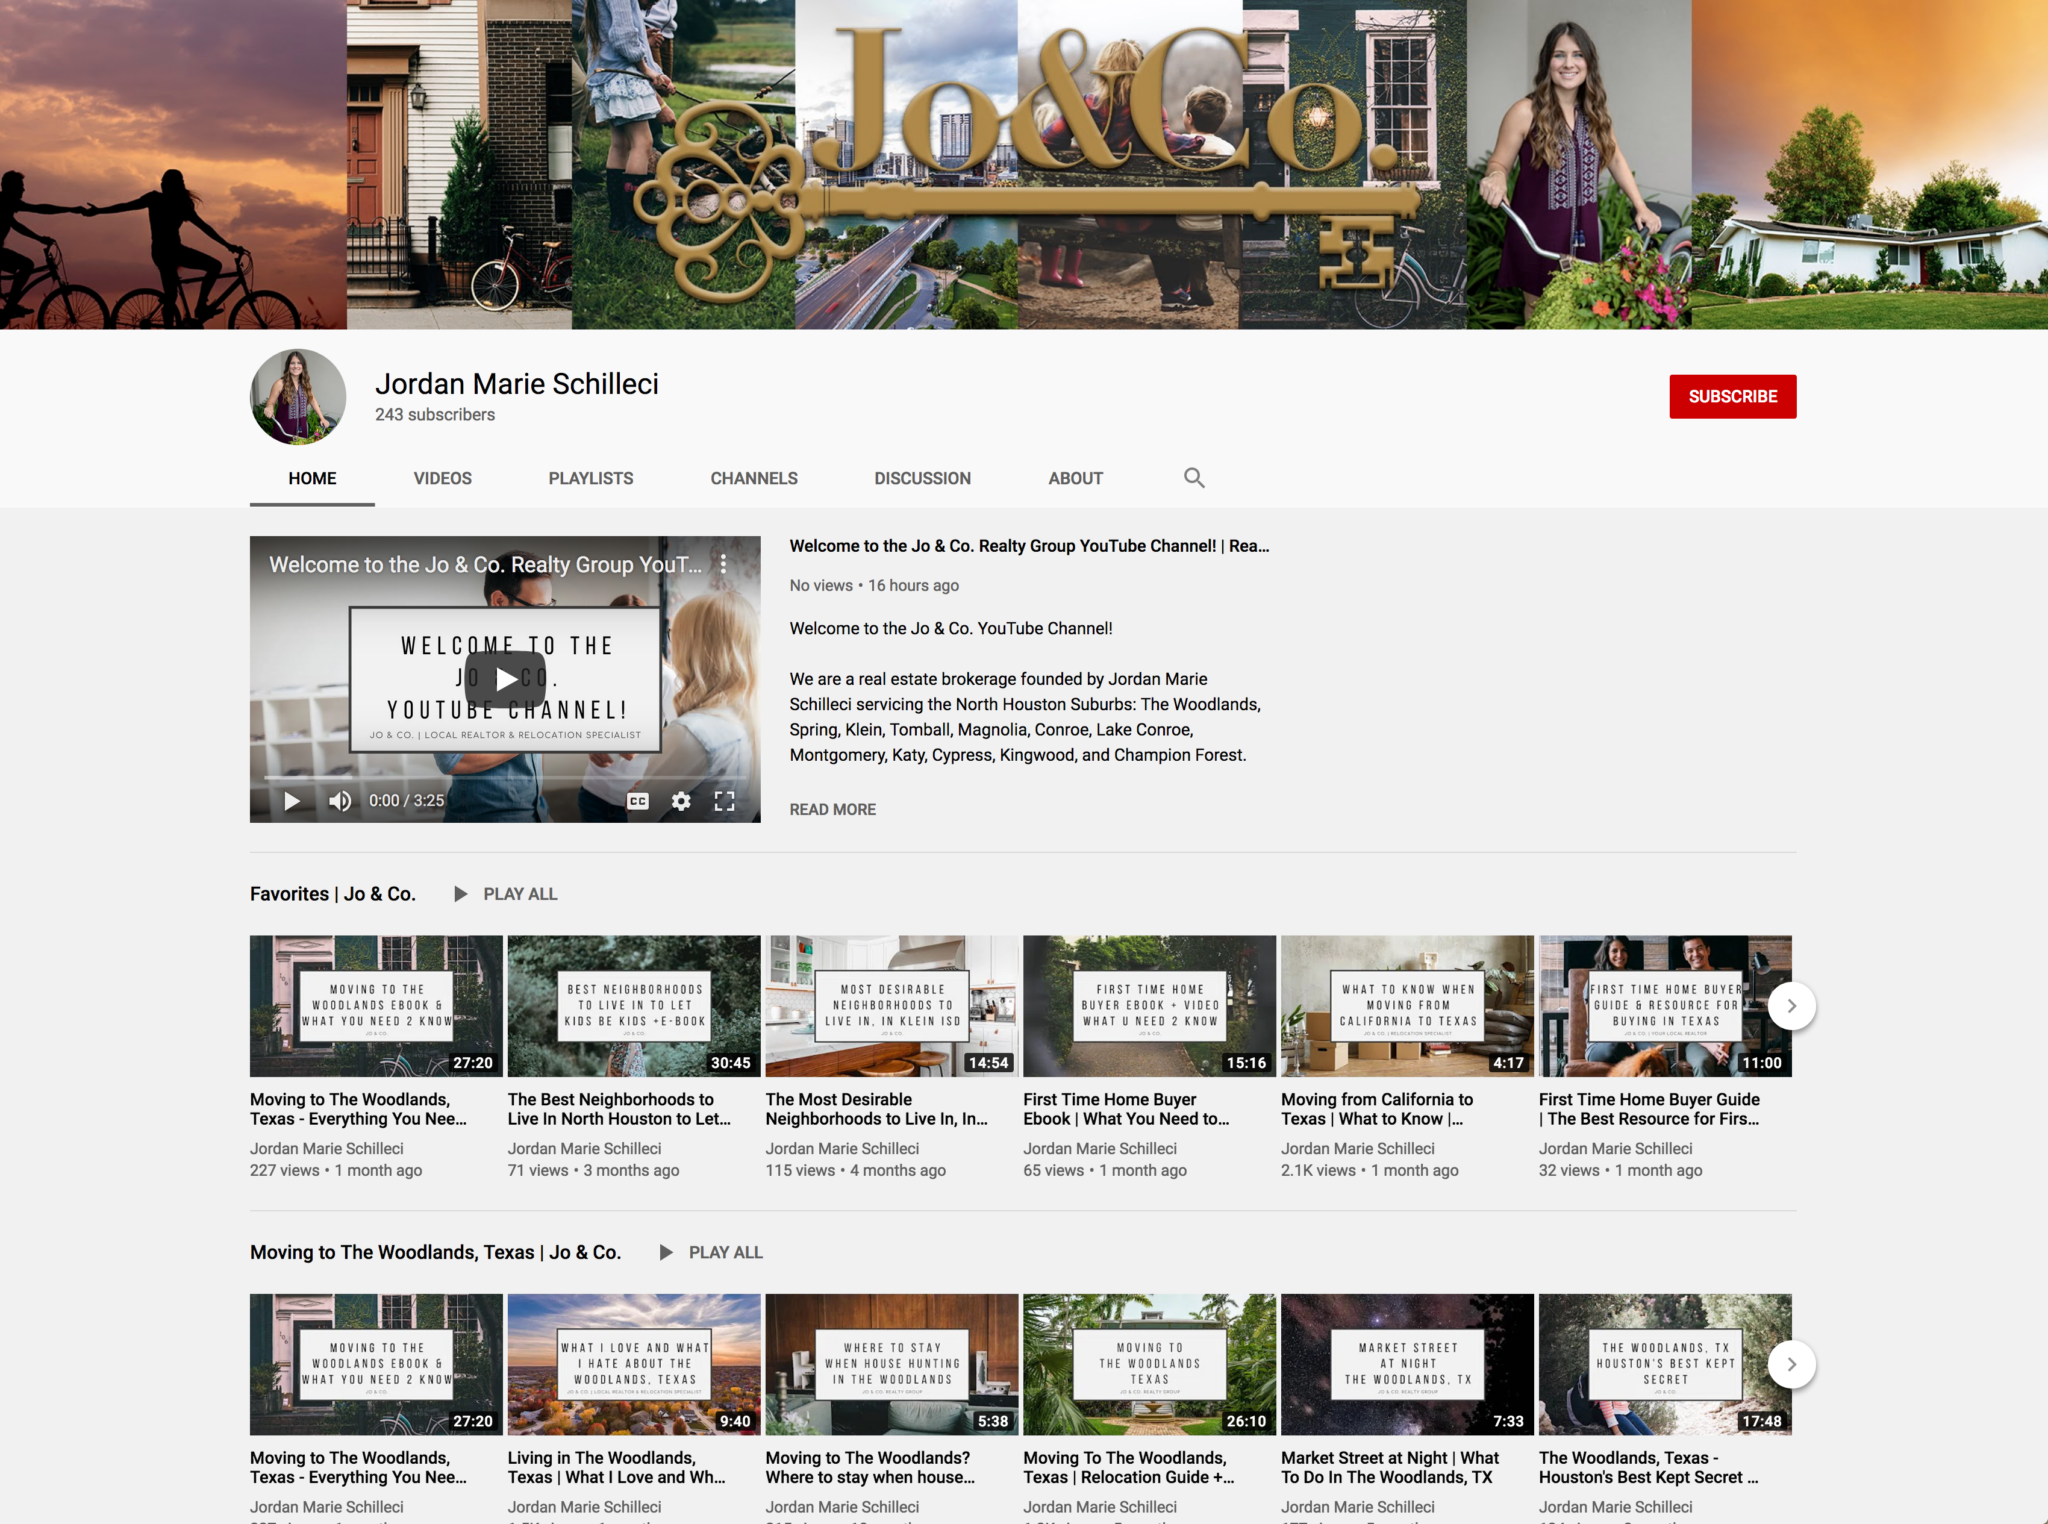This screenshot has width=2048, height=1524.
Task: Open featured video title link
Action: coord(1029,546)
